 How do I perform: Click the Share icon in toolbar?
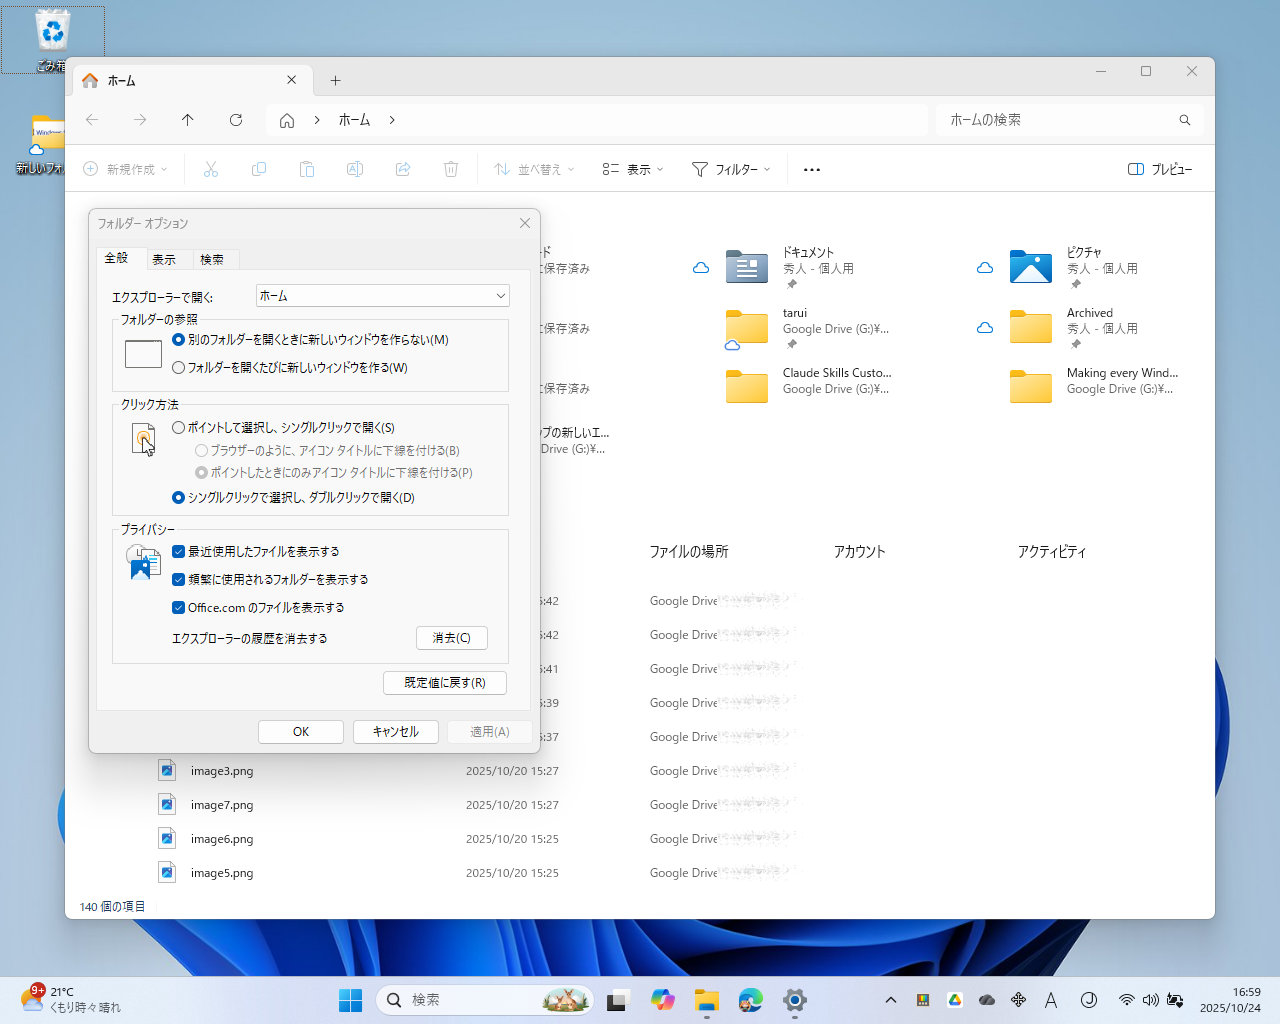point(403,169)
